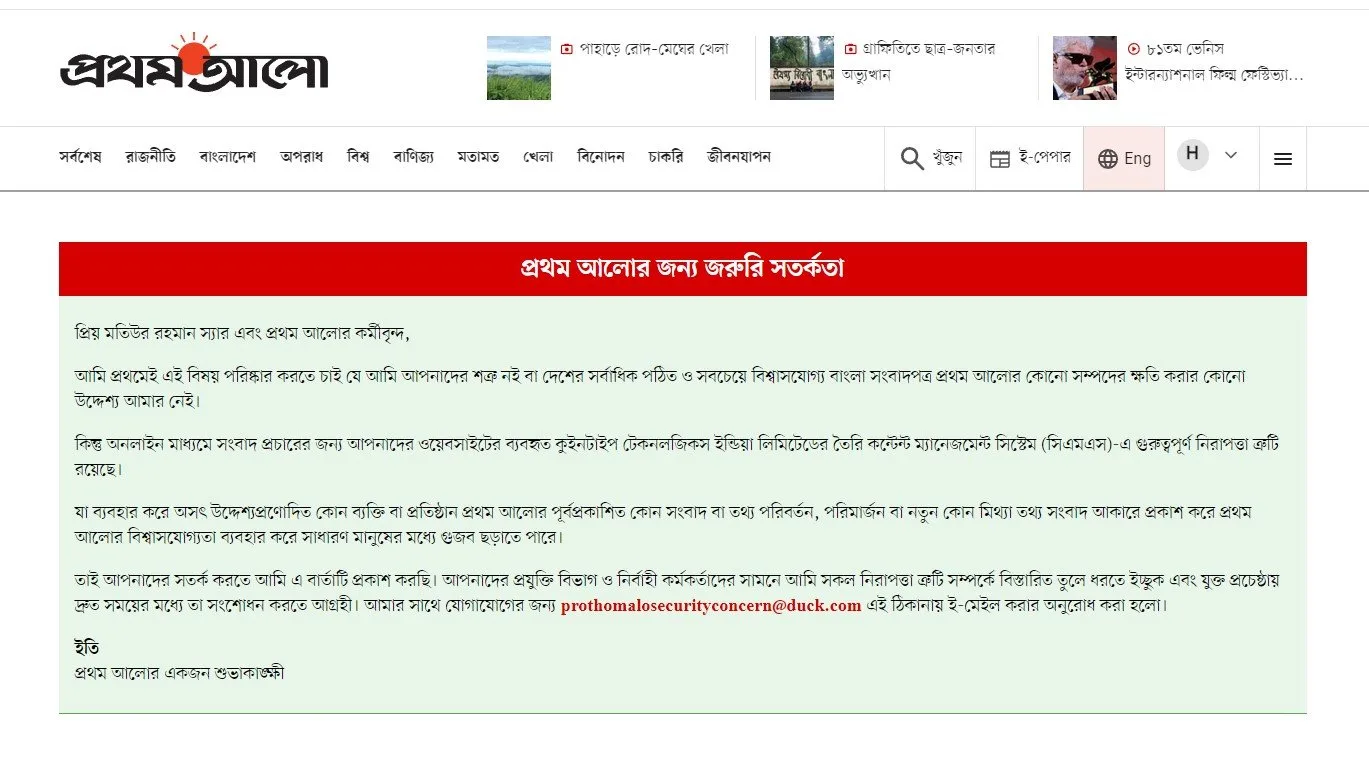Screen dimensions: 1369x777
Task: Open the খেলা sports section
Action: (538, 157)
